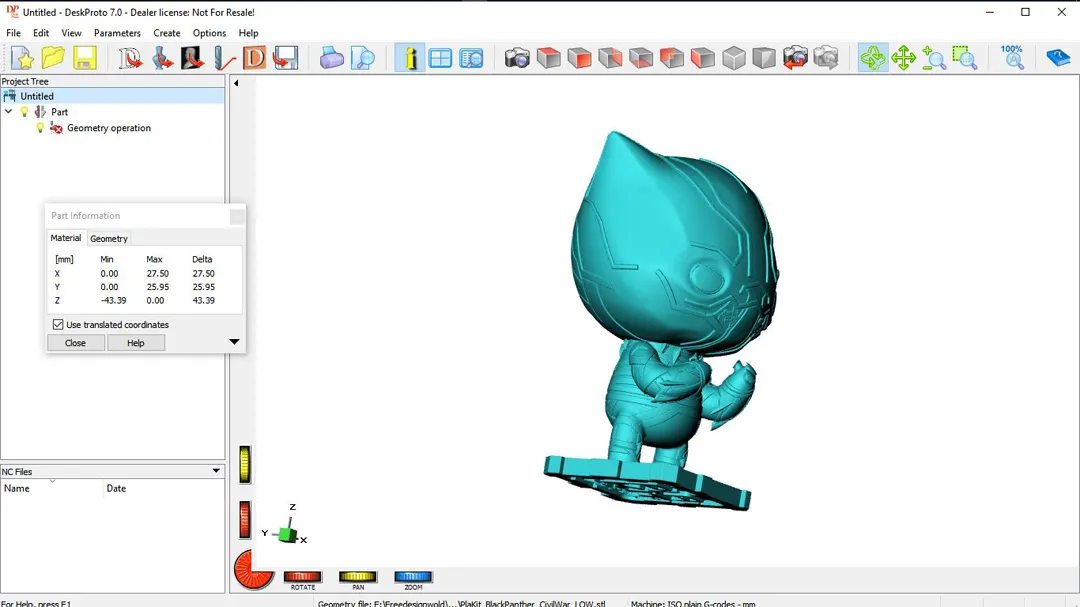Collapse the side panel with the left arrow

pos(236,83)
